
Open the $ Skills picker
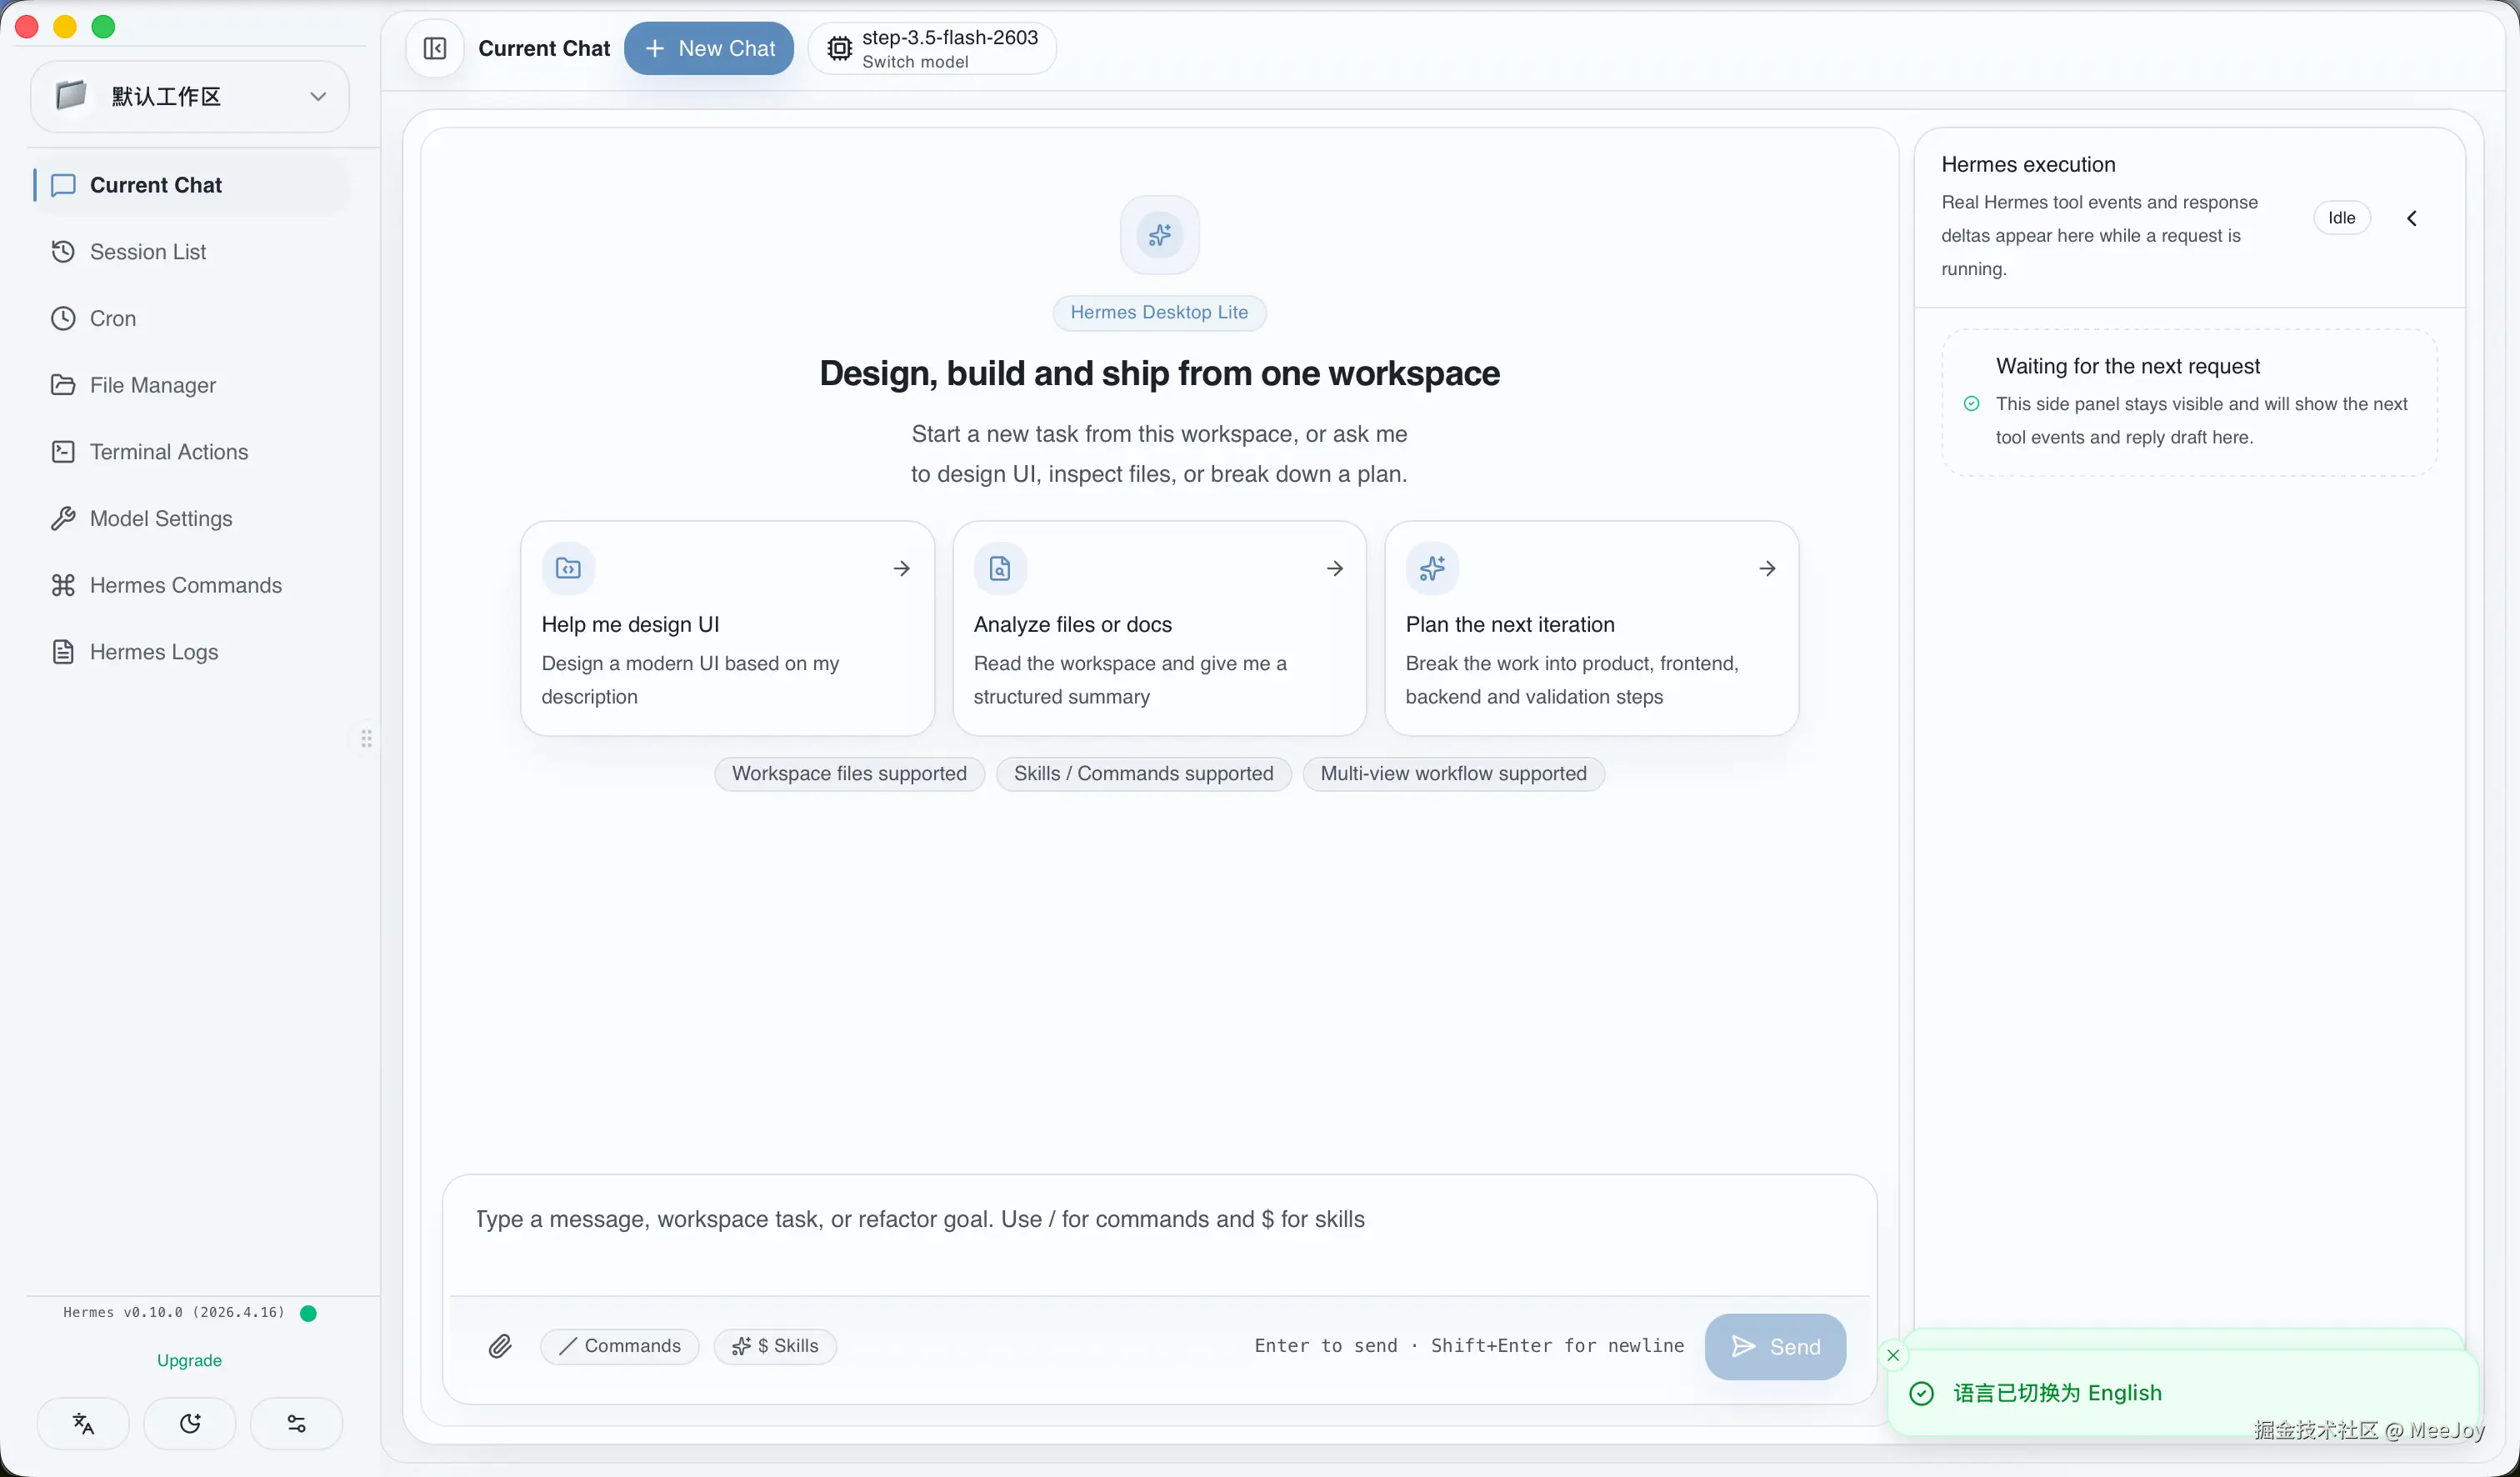tap(775, 1346)
